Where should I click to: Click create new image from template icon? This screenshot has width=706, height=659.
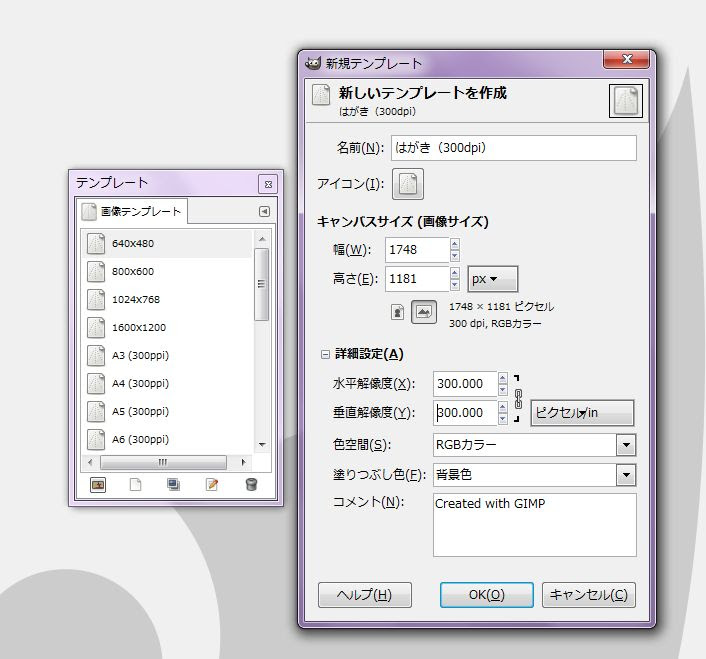(x=98, y=485)
